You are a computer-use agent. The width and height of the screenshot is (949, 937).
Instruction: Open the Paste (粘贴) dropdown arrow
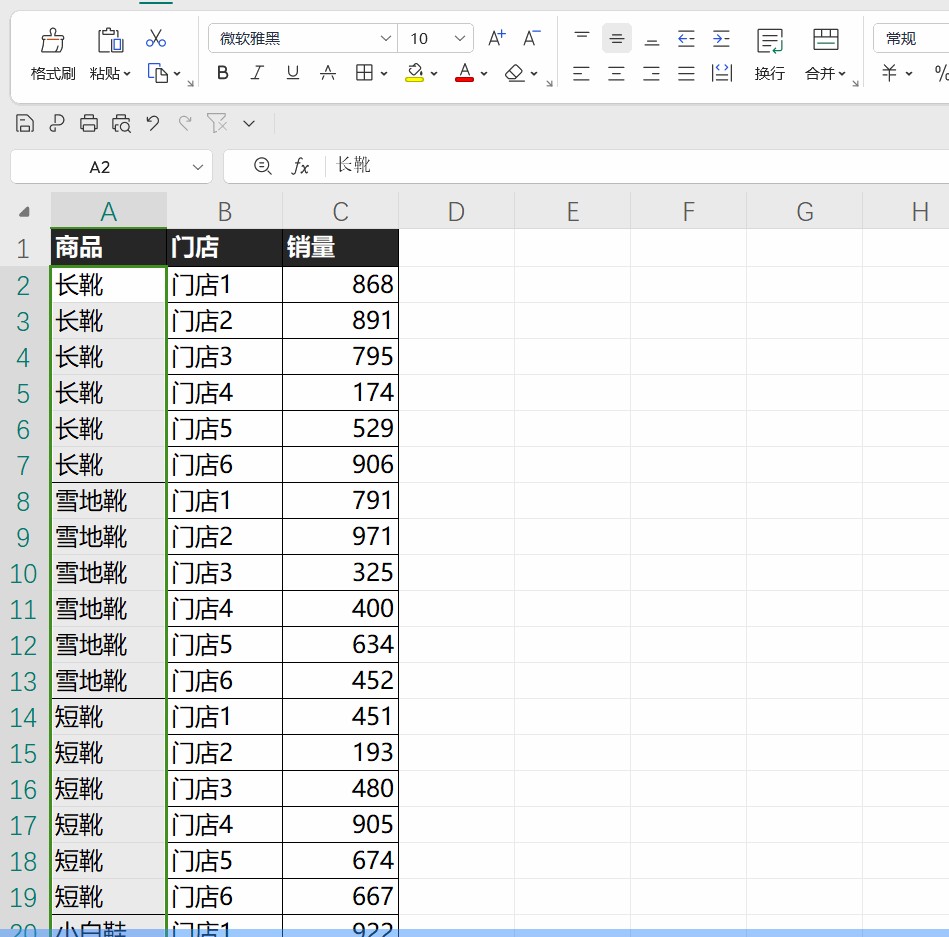coord(127,74)
